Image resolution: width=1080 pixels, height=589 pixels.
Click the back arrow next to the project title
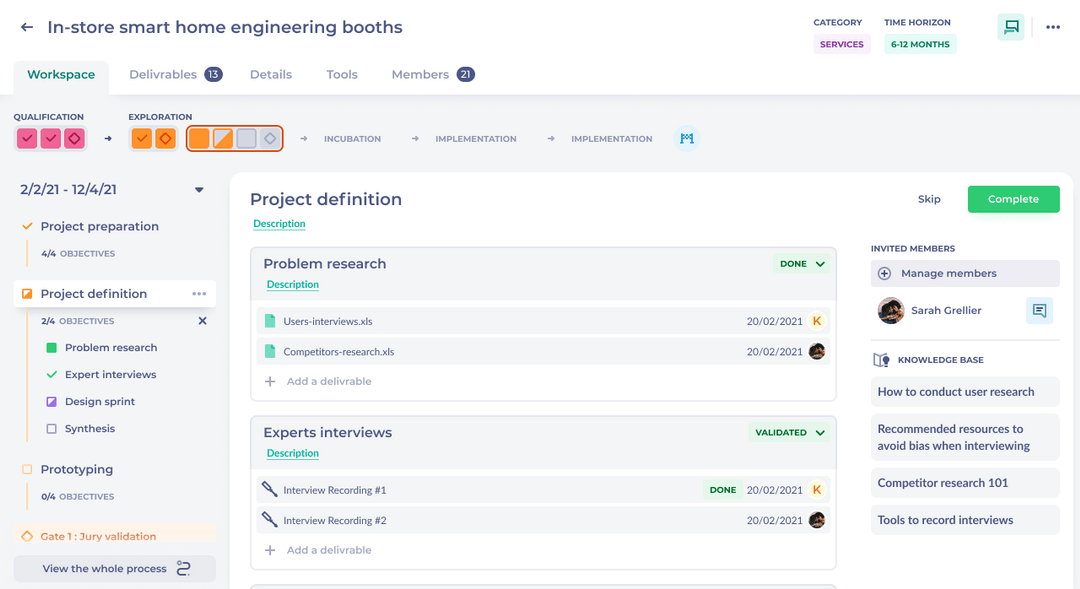(x=25, y=27)
